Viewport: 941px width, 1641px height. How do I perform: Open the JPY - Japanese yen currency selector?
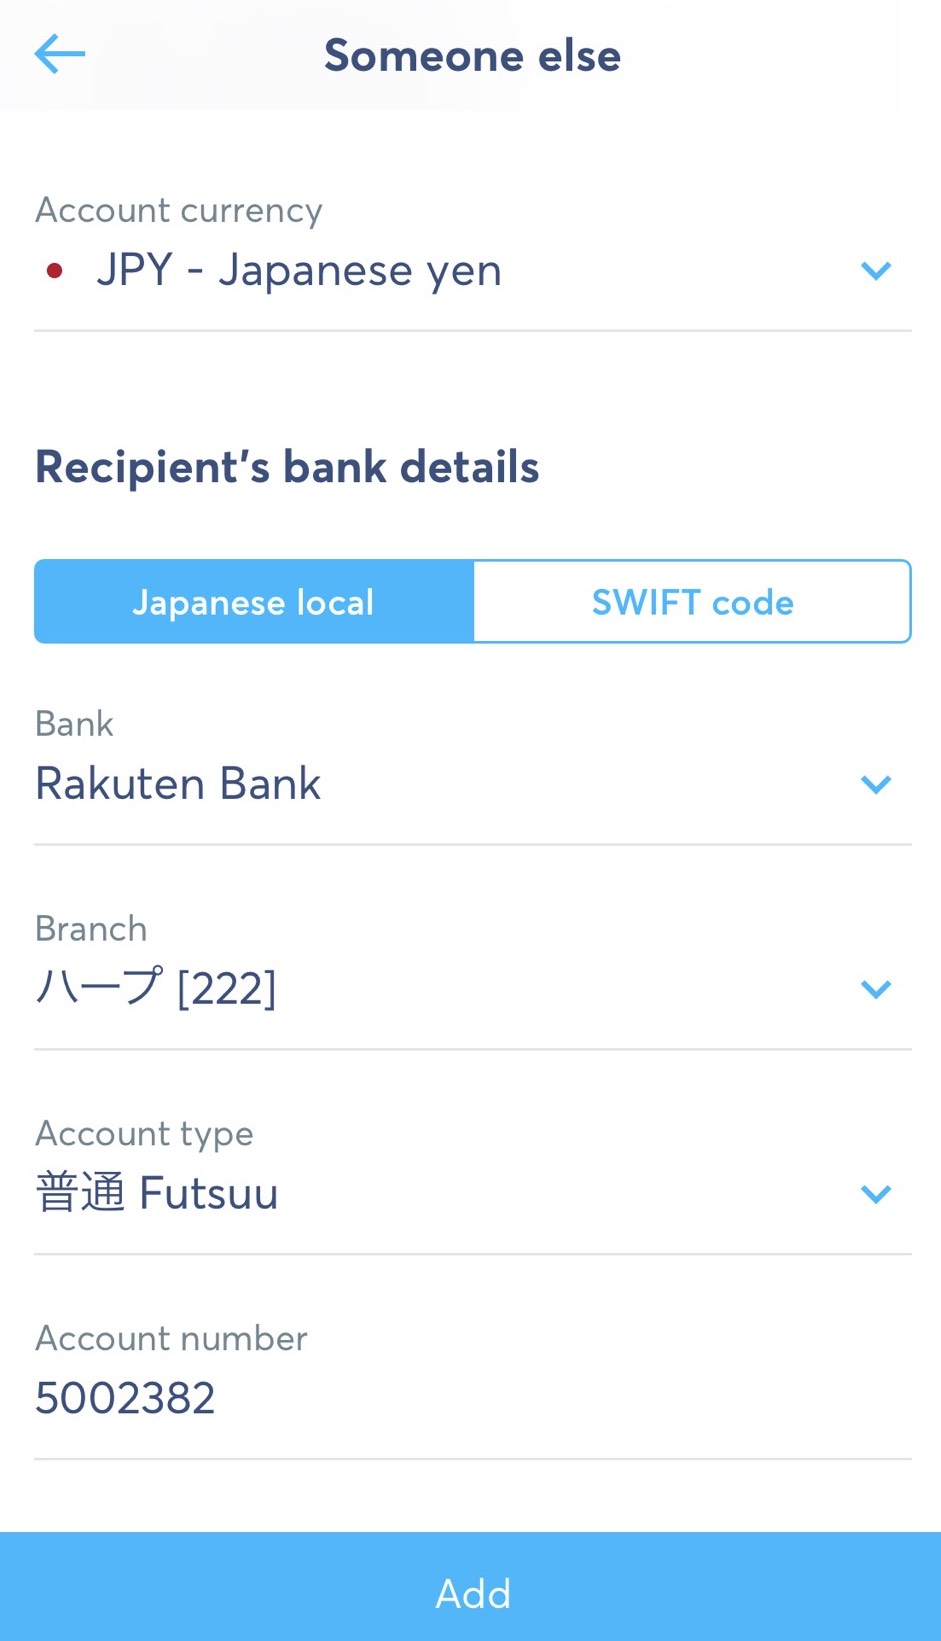[x=300, y=271]
